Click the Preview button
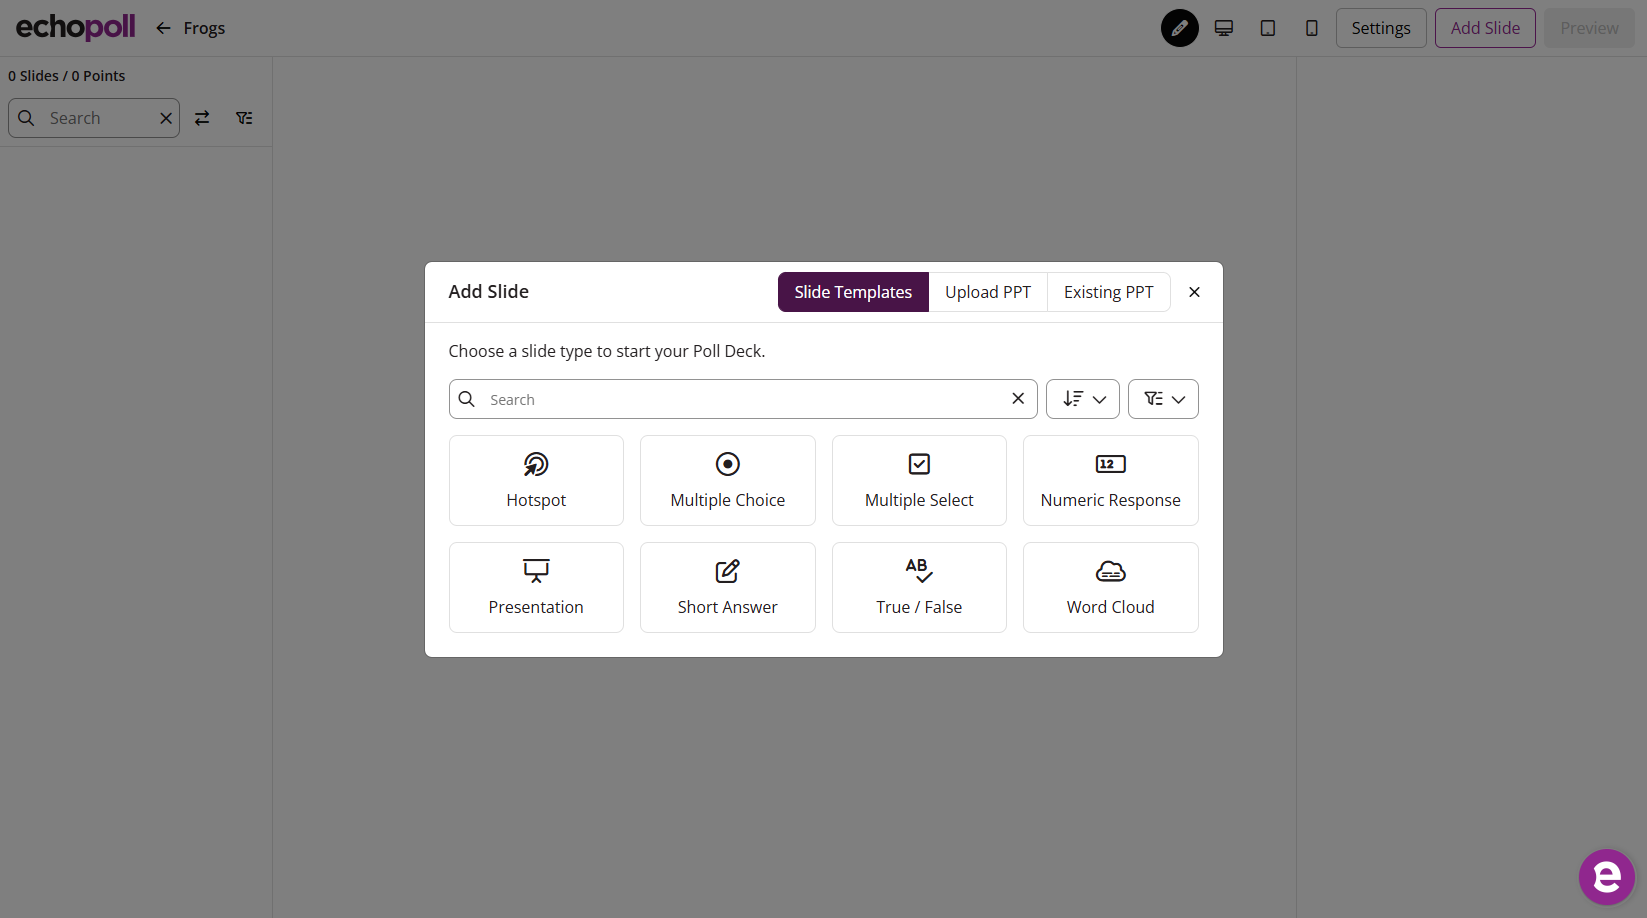 pyautogui.click(x=1588, y=28)
